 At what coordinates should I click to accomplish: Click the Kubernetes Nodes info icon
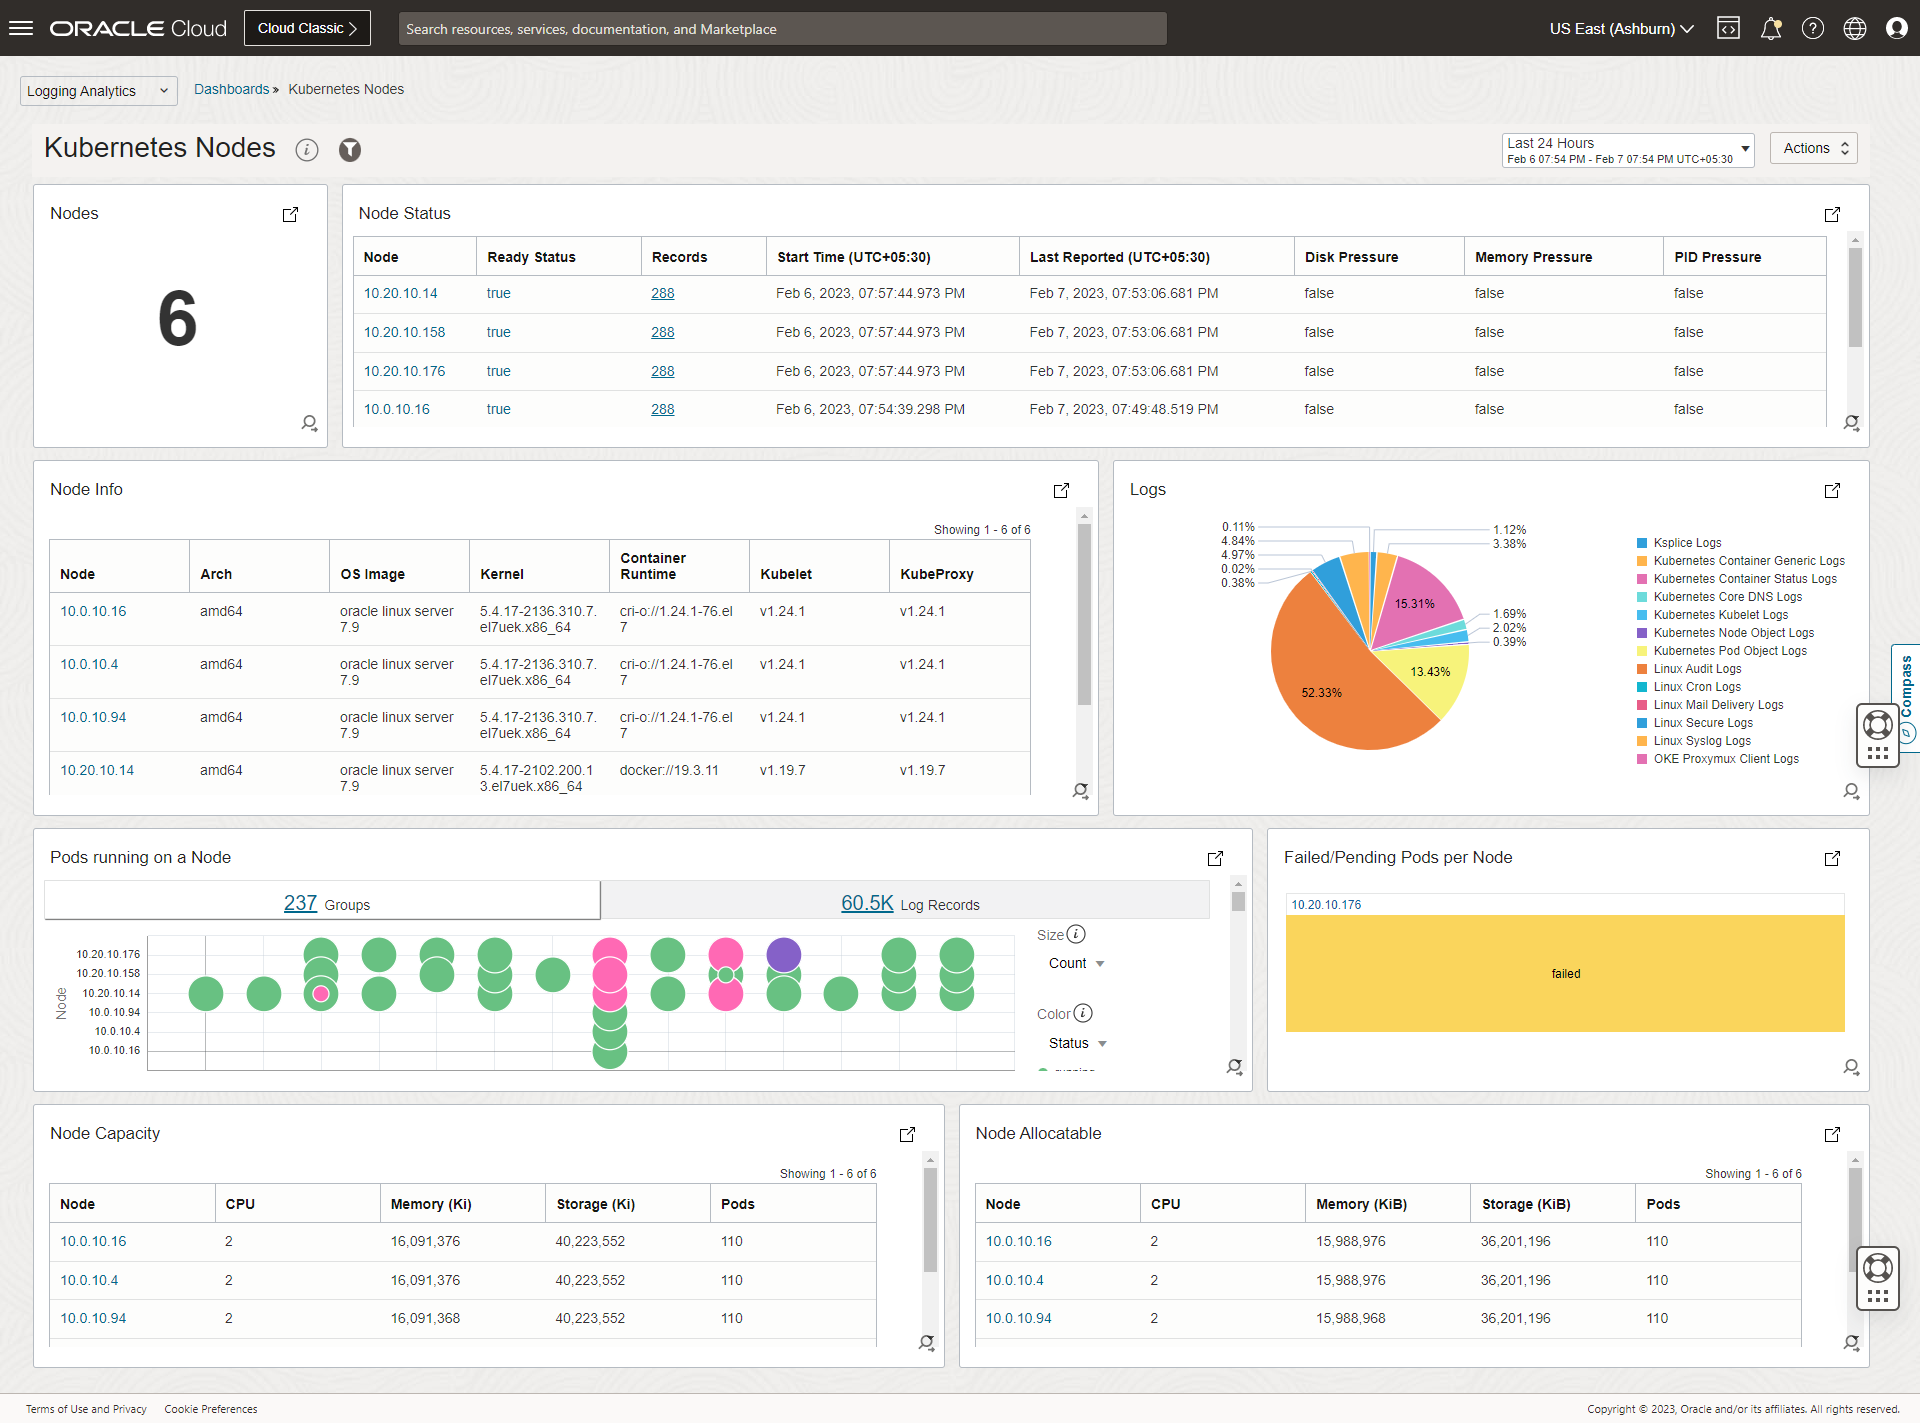tap(307, 150)
